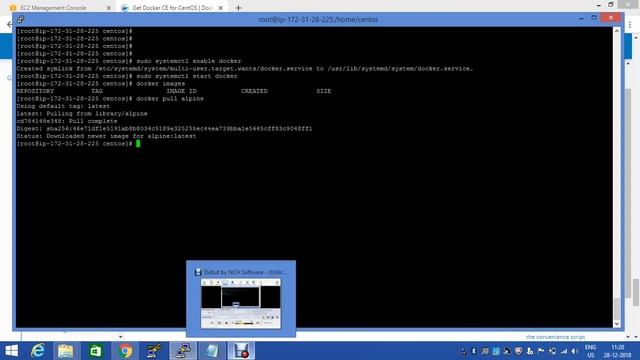Click 'Status: Downloaded newer image' line

pyautogui.click(x=106, y=136)
